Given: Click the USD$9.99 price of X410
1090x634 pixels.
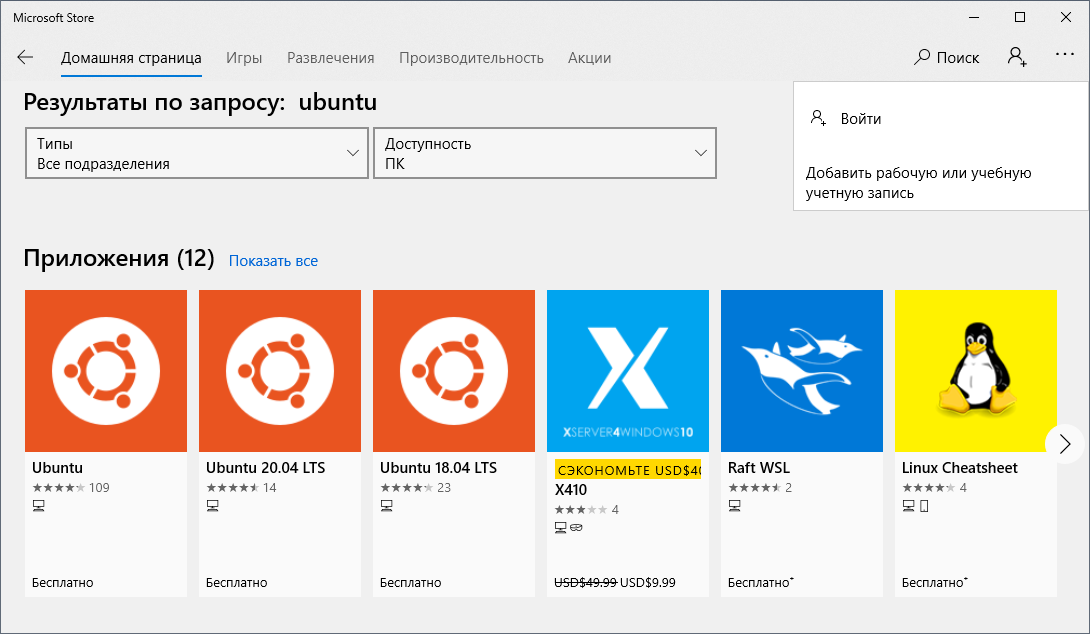Looking at the screenshot, I should pyautogui.click(x=648, y=583).
